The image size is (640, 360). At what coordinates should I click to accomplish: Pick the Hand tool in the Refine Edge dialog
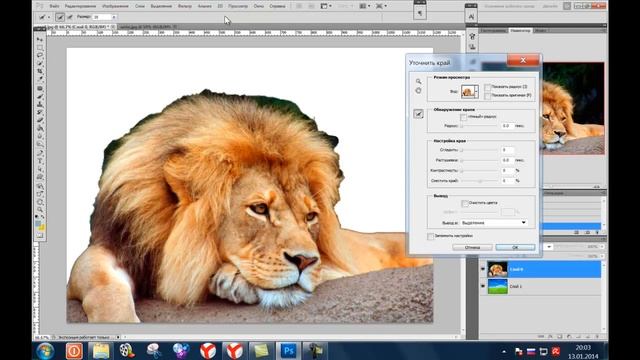pos(418,91)
